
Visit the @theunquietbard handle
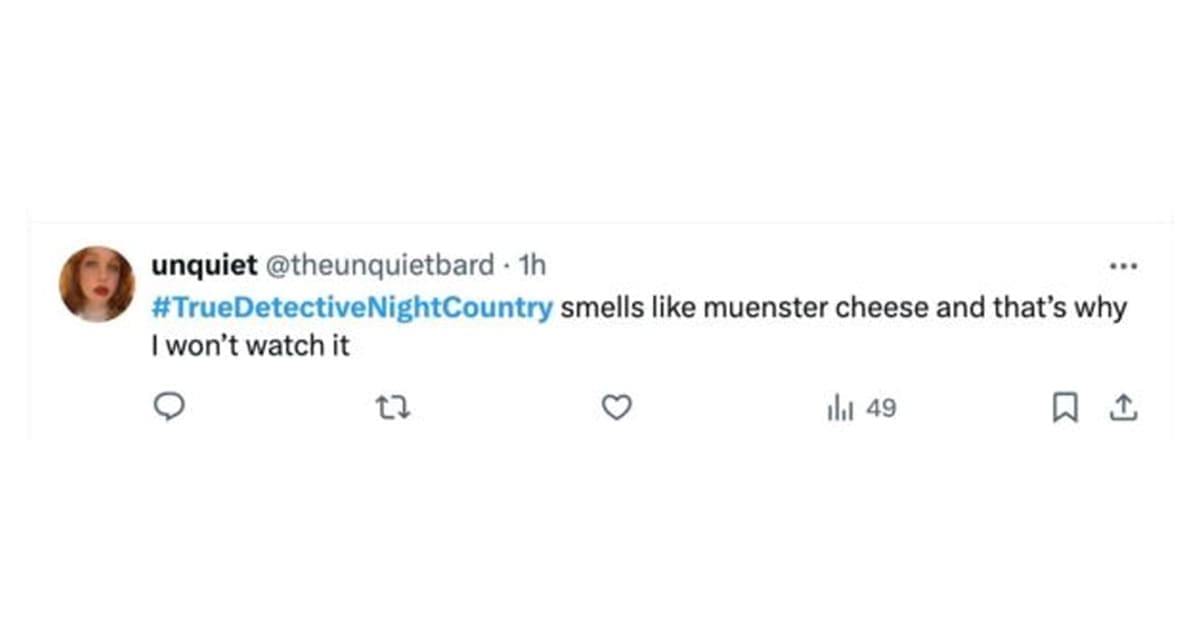click(378, 265)
